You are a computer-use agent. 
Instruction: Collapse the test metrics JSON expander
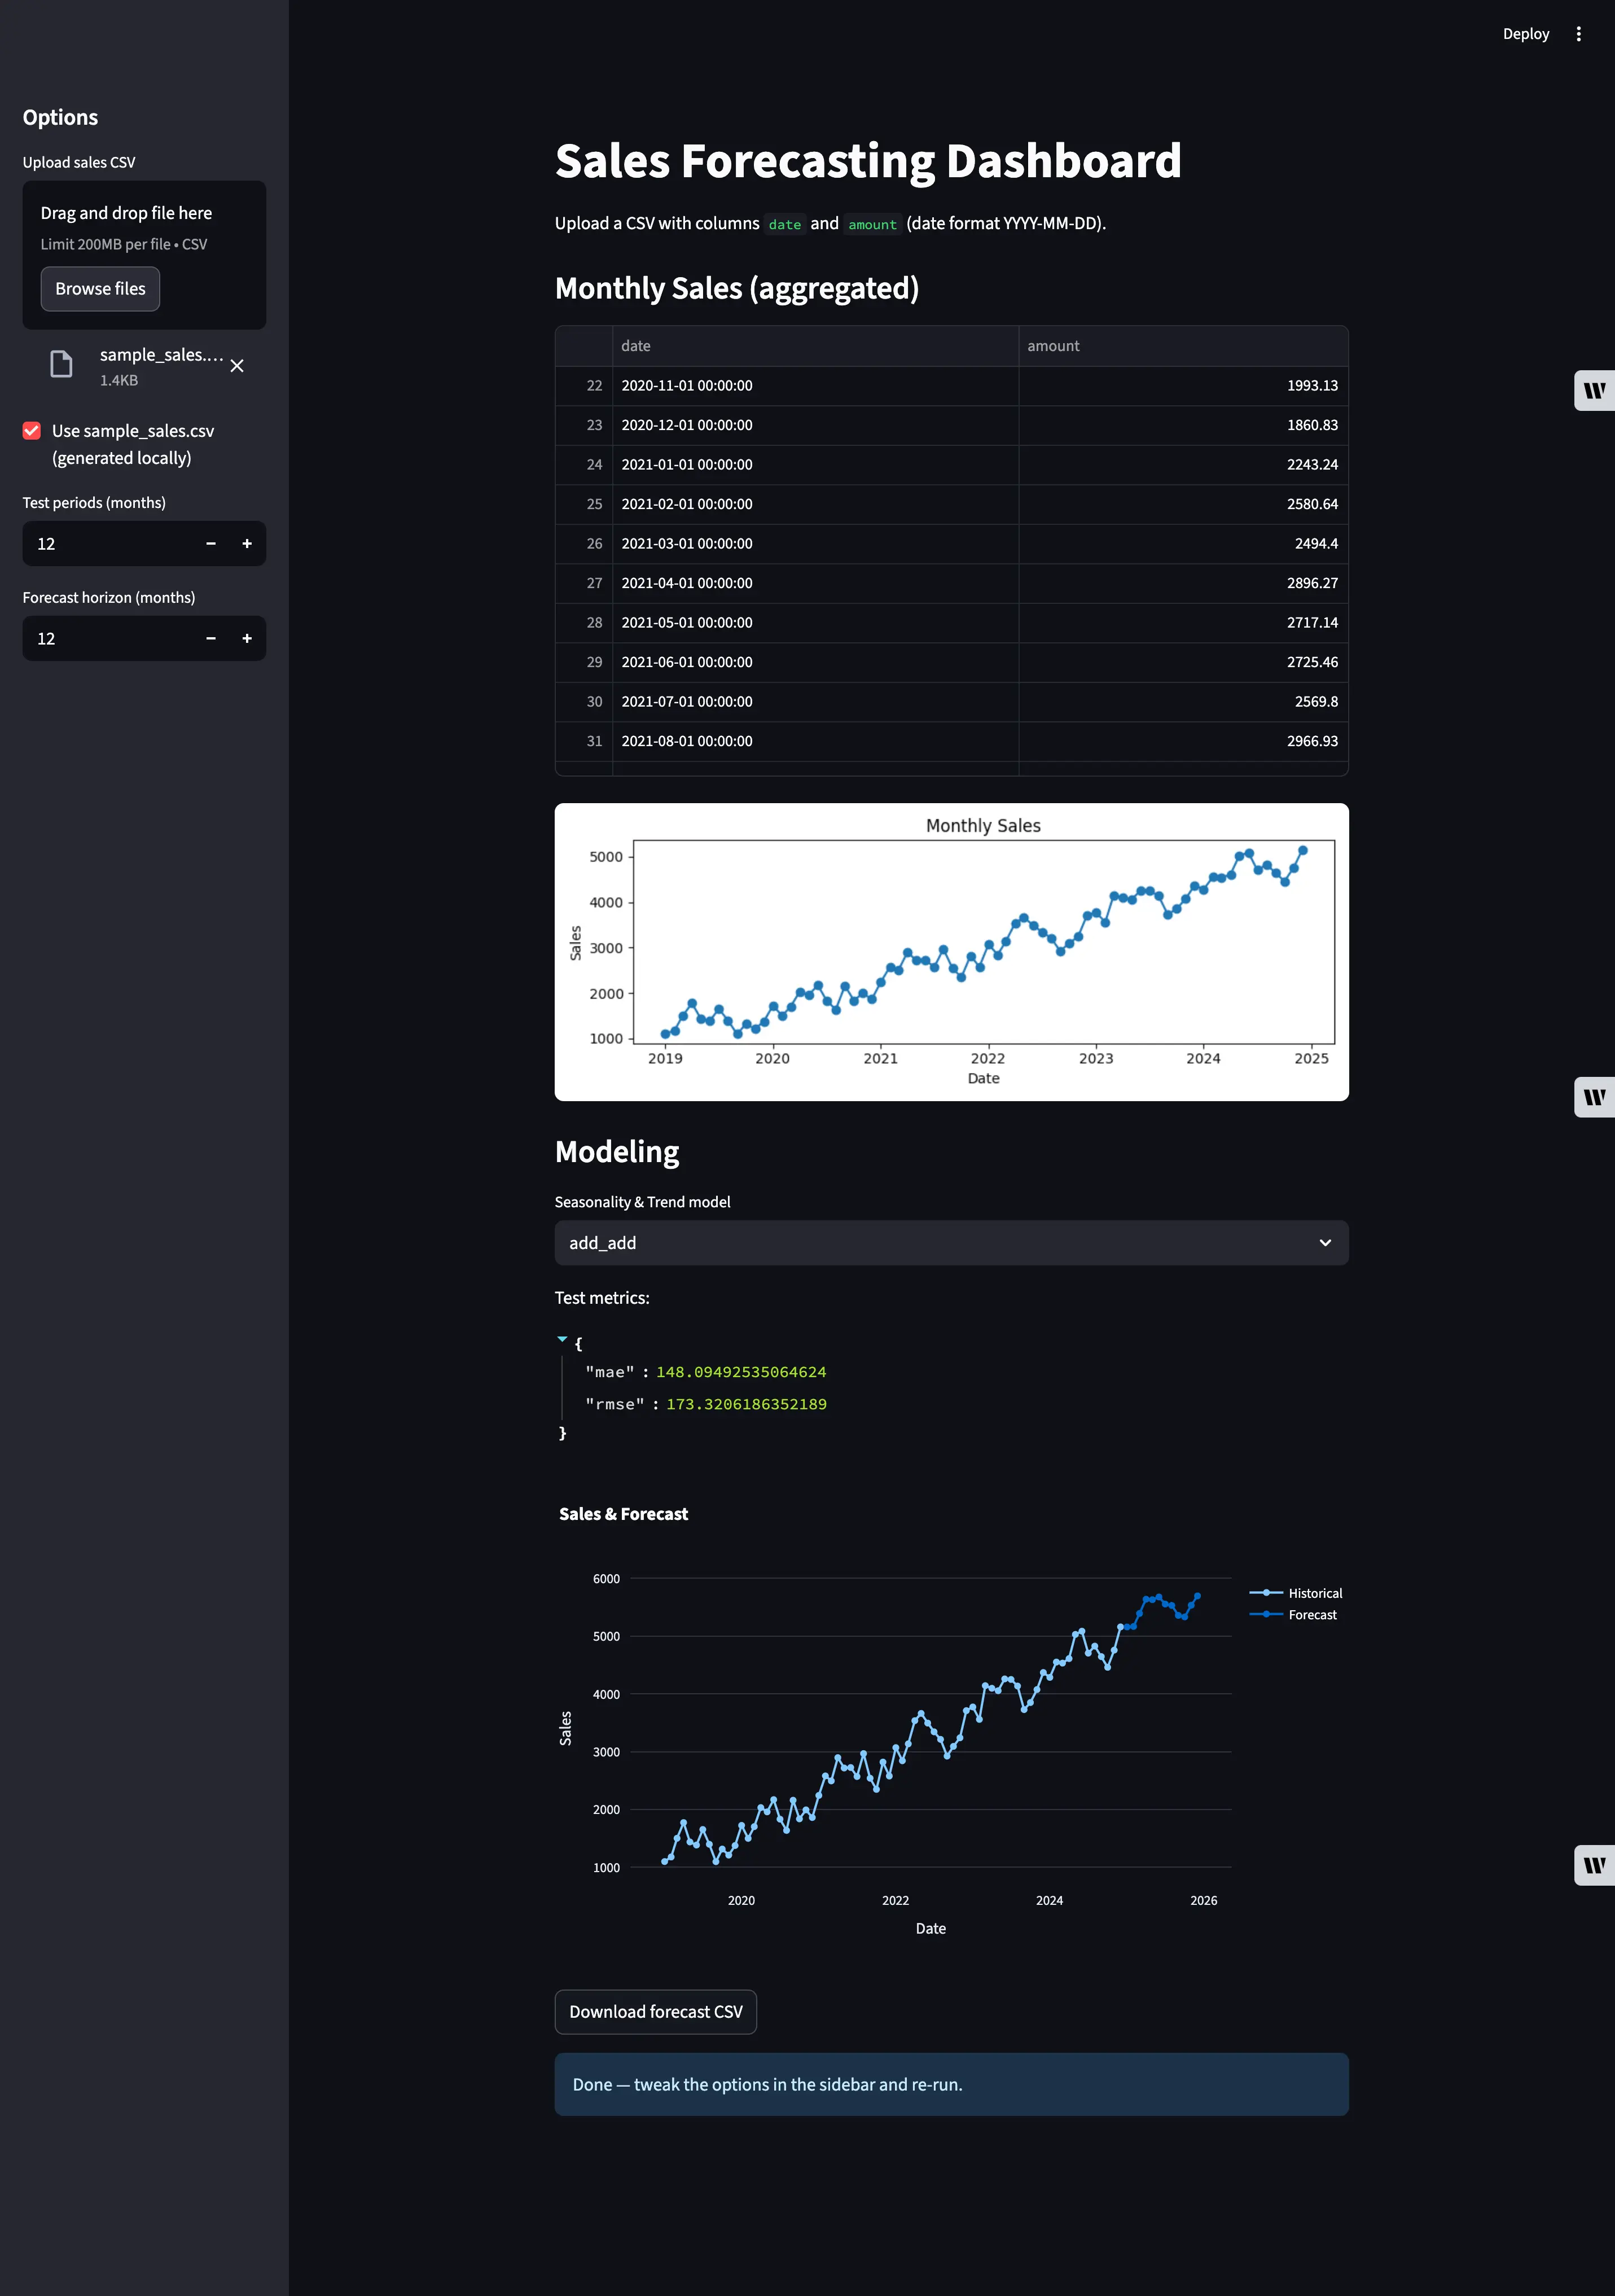click(562, 1339)
